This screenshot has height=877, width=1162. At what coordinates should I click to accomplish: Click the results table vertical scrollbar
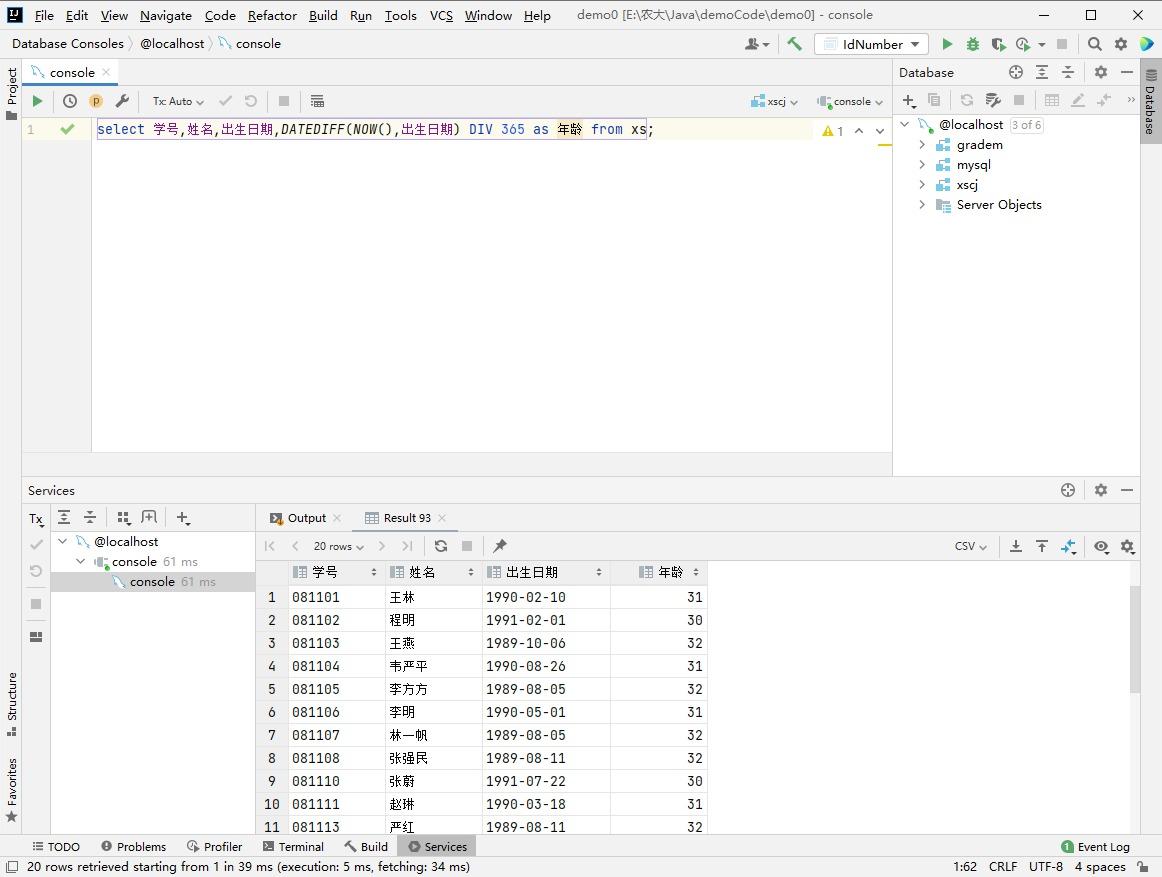click(1134, 640)
